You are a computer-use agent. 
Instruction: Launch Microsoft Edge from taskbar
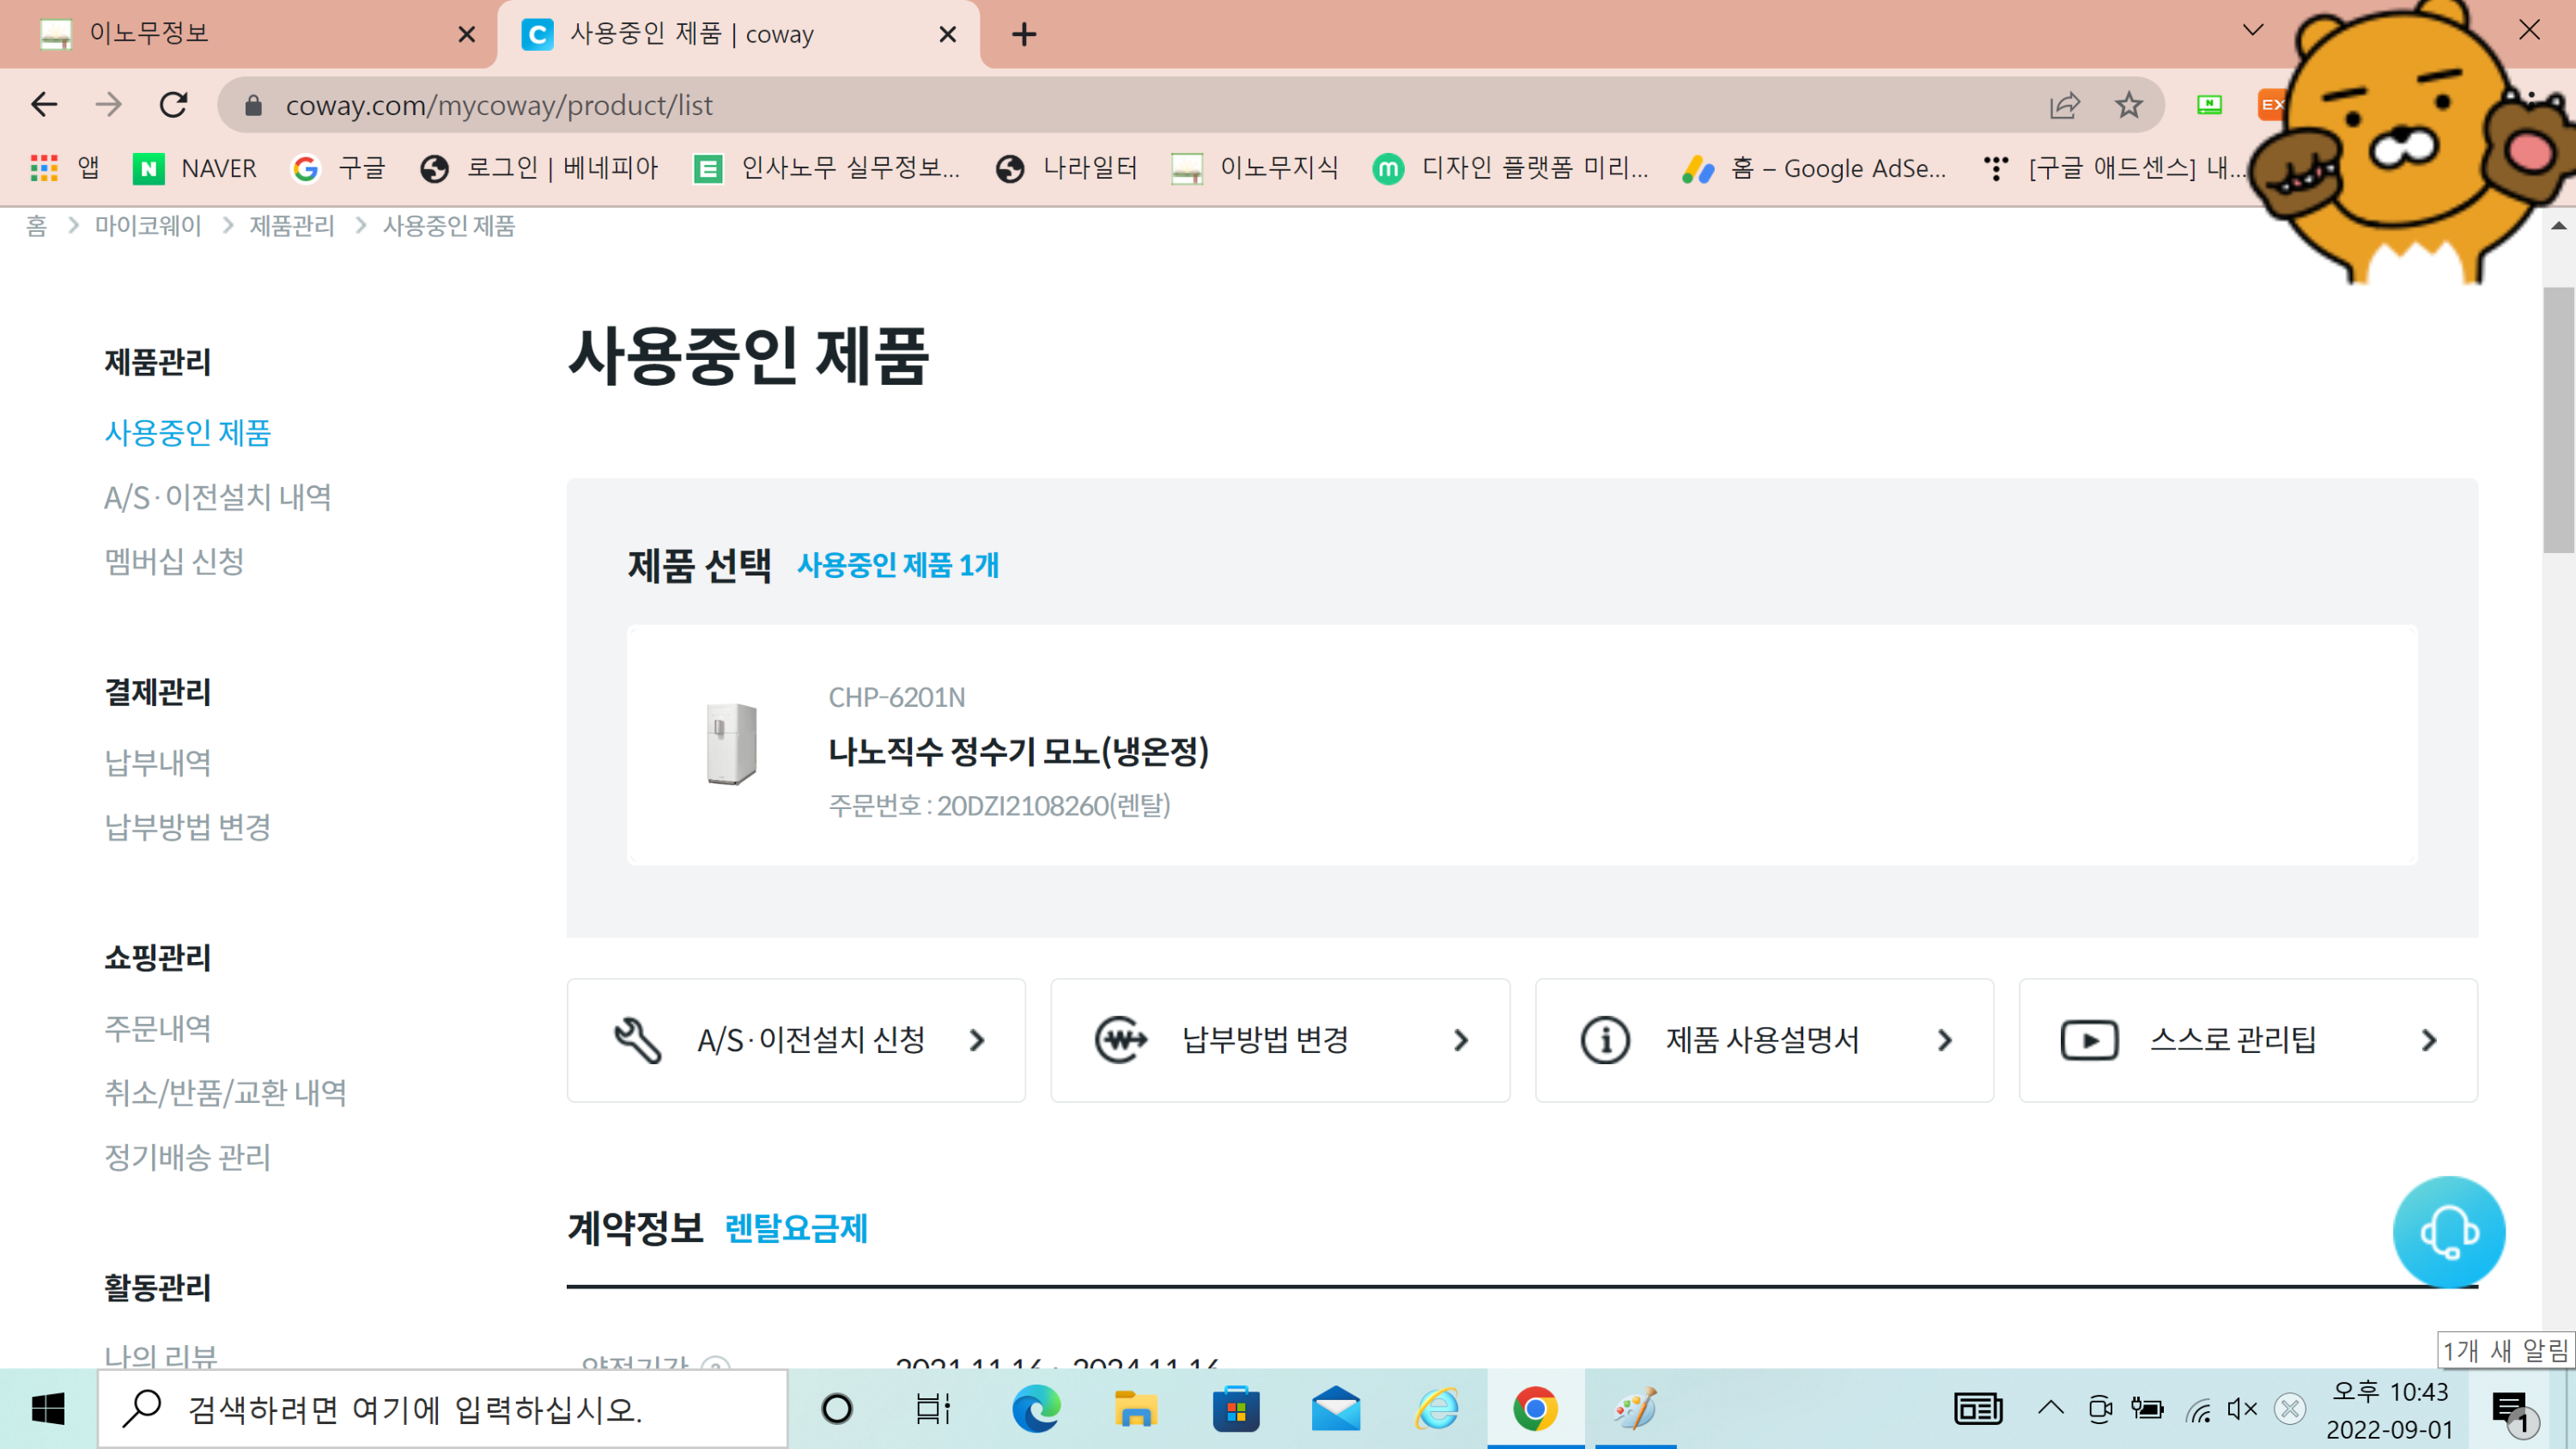pos(1036,1410)
